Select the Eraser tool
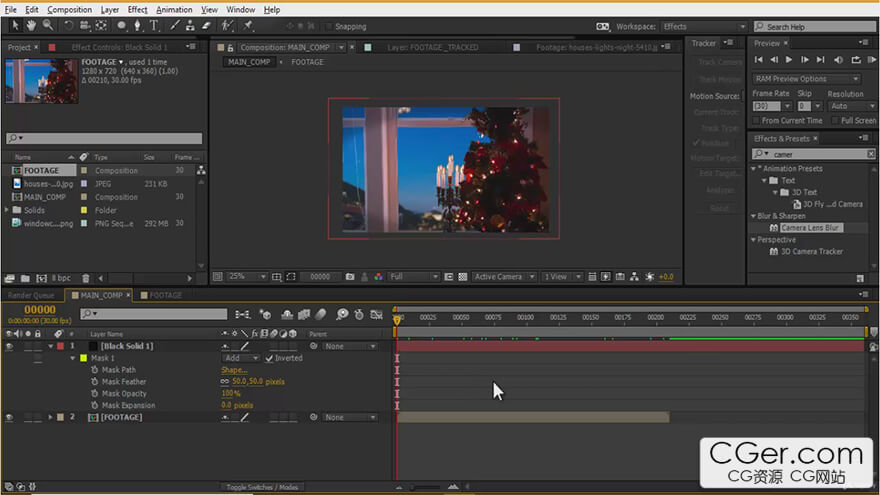This screenshot has height=495, width=880. click(206, 26)
